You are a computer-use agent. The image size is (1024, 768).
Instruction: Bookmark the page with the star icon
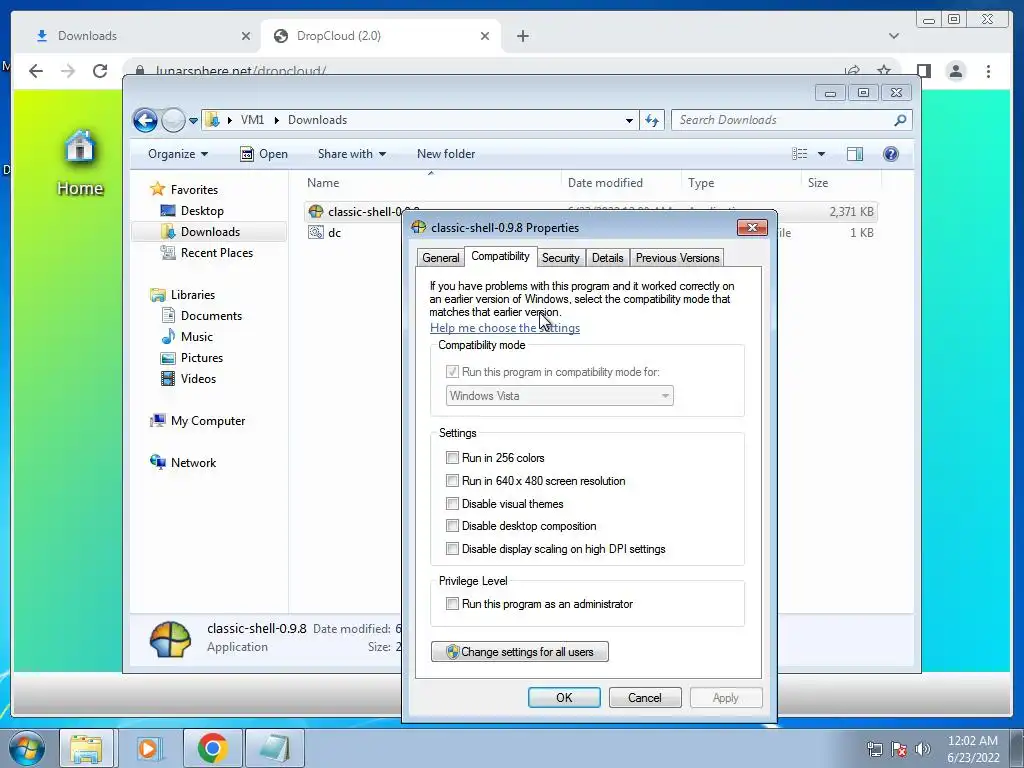pos(884,70)
